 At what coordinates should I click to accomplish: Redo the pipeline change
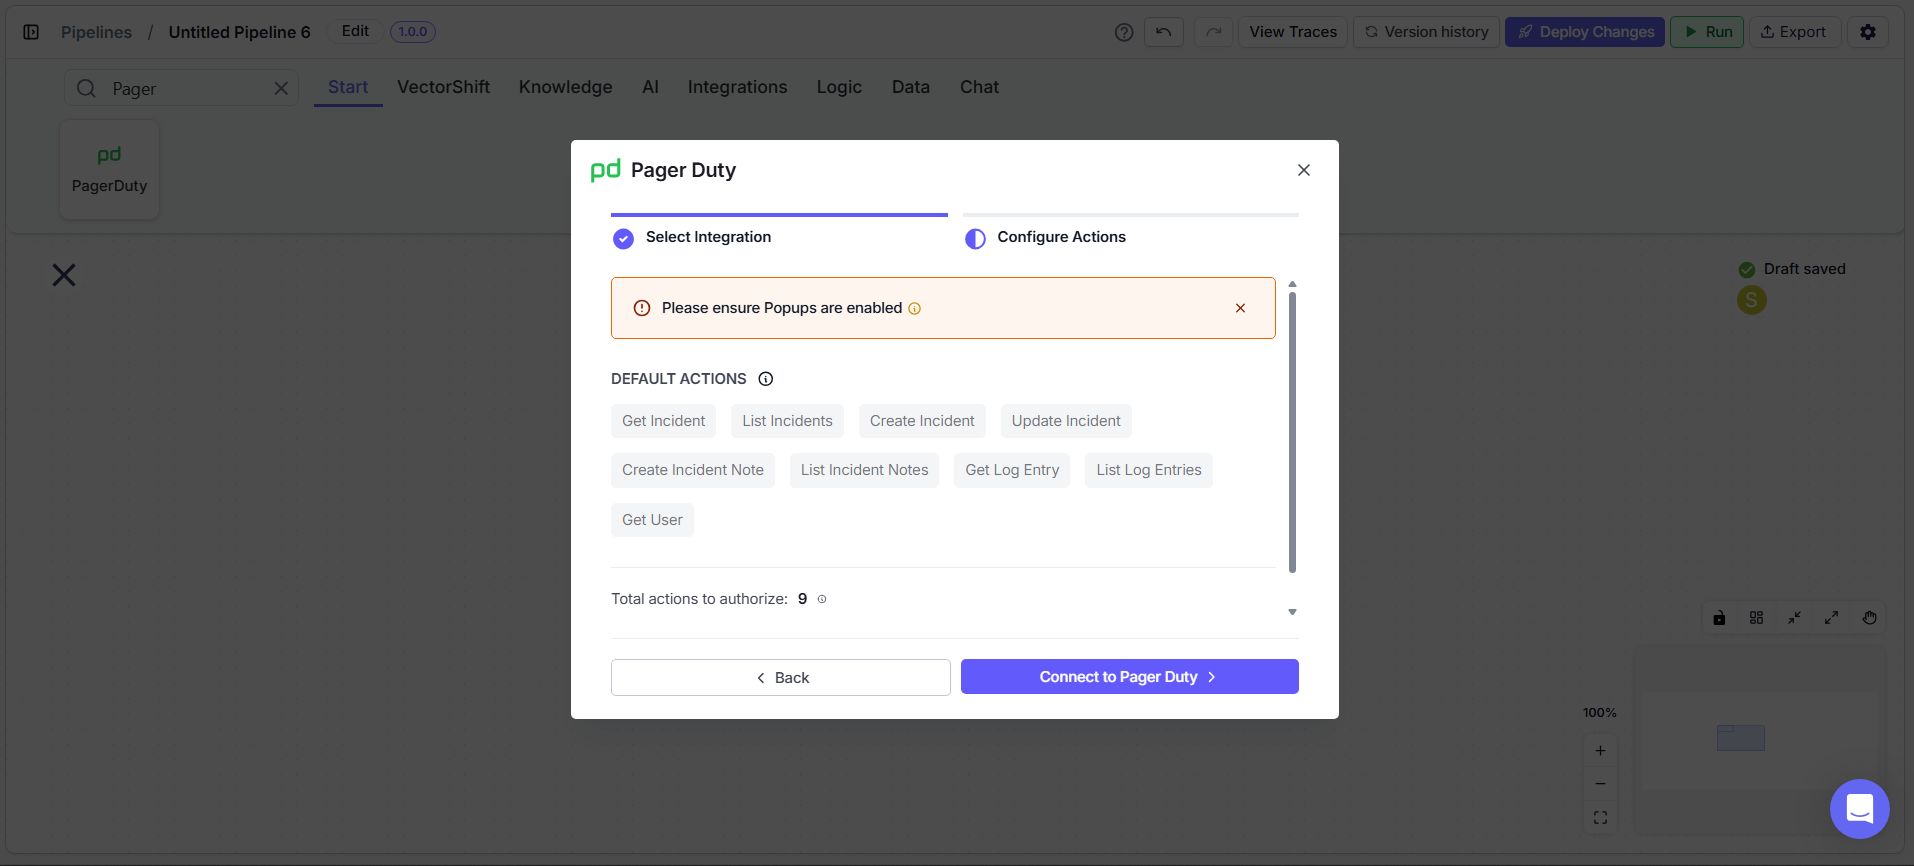(1213, 32)
